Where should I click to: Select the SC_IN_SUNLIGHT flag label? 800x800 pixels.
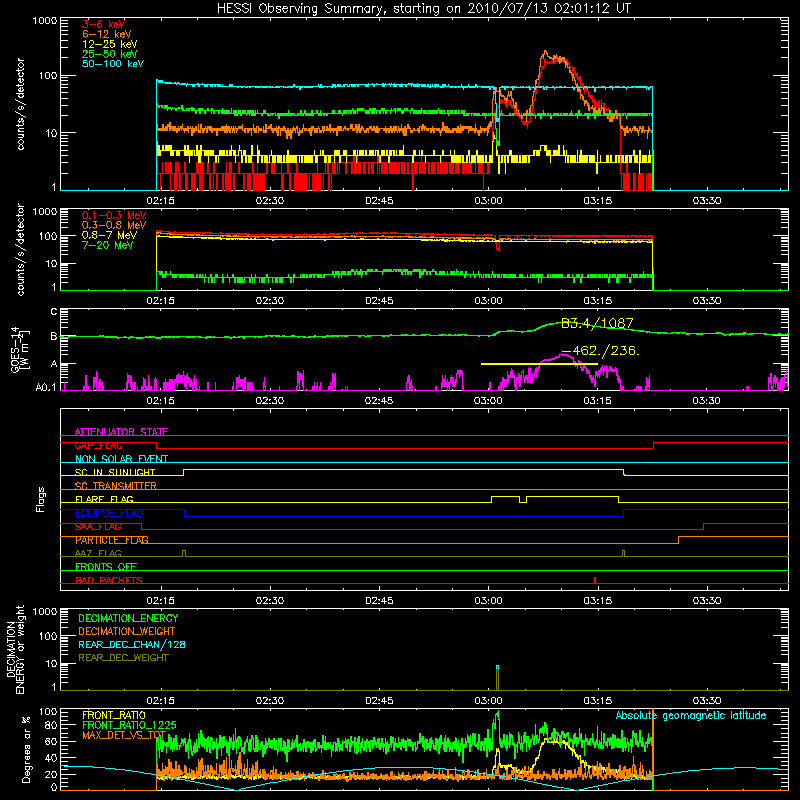[115, 472]
